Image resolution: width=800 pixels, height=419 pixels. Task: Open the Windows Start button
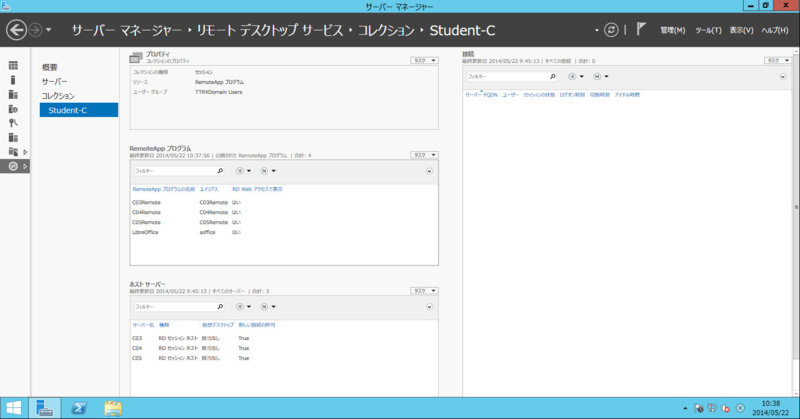(x=14, y=408)
